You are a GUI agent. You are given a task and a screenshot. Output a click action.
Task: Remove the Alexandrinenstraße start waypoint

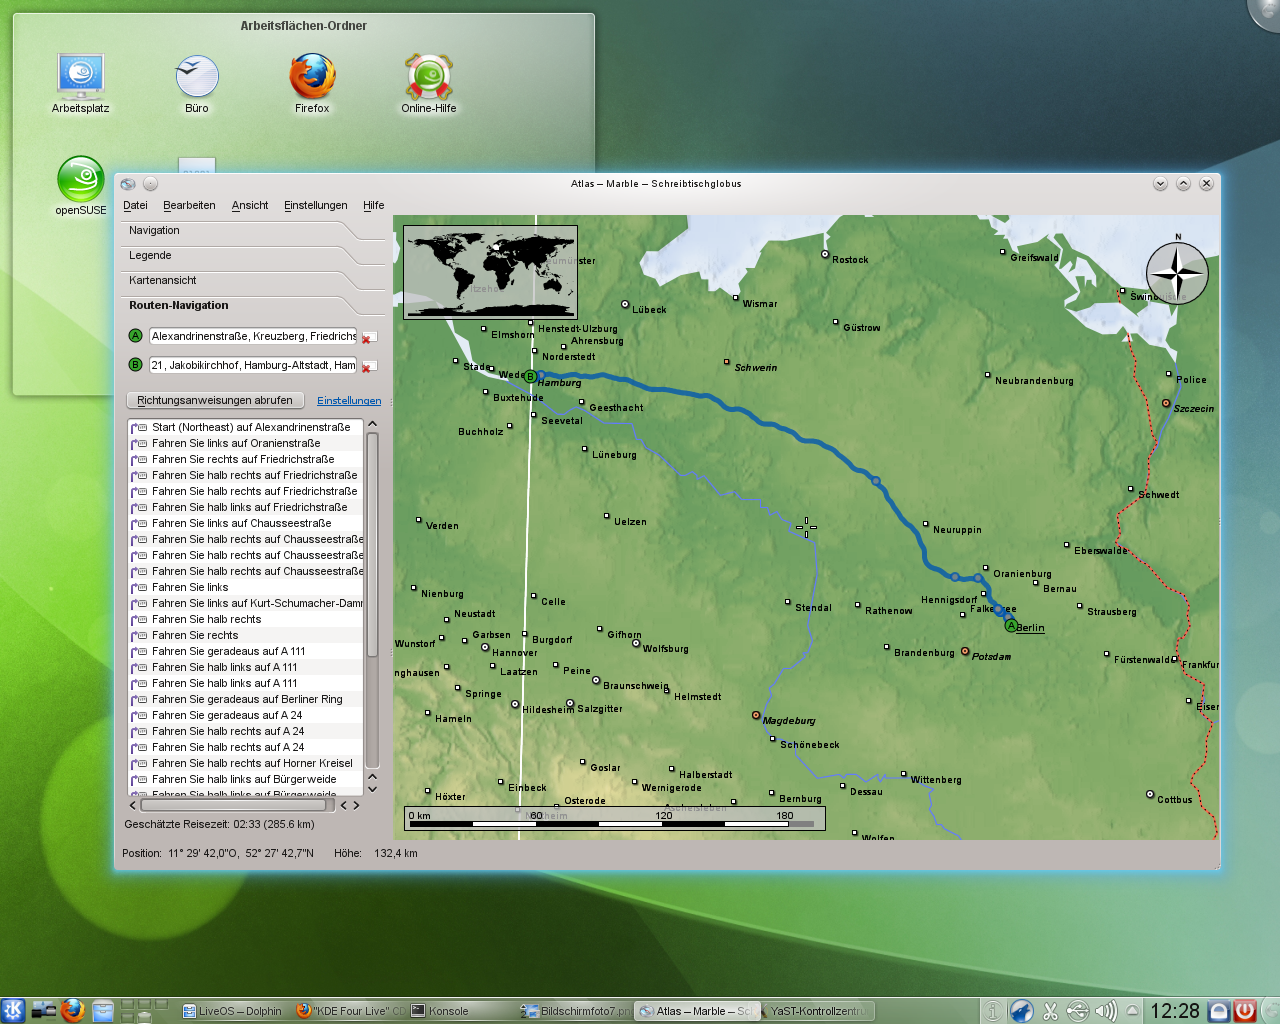[367, 338]
